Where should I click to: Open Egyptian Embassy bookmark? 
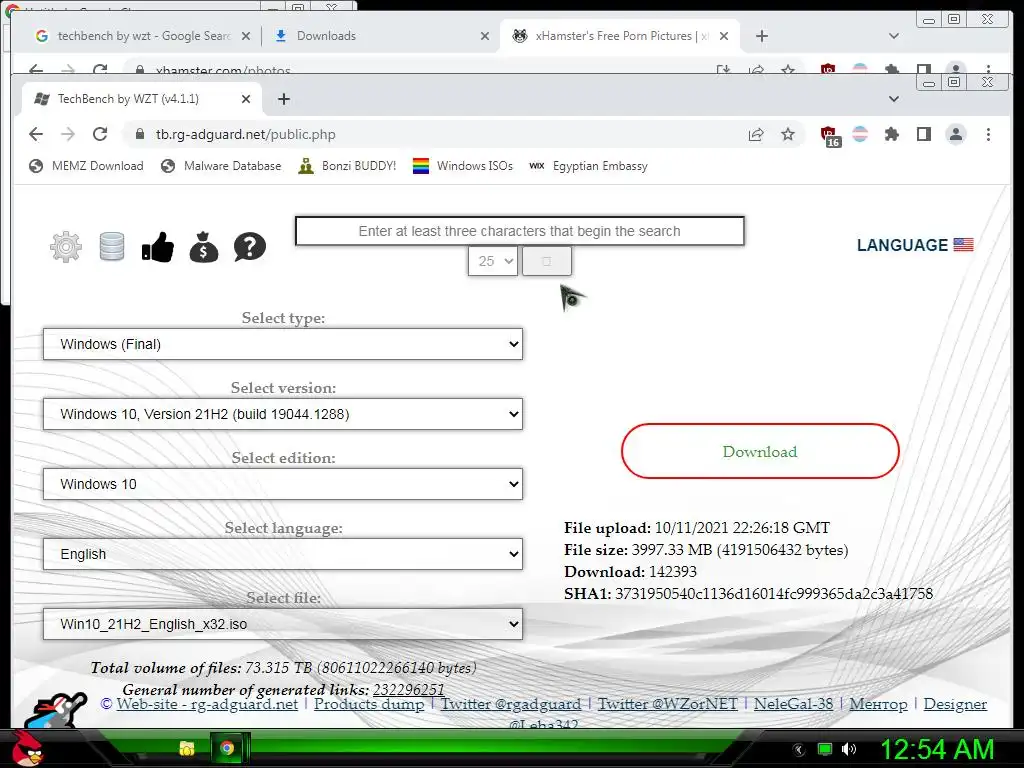pyautogui.click(x=588, y=166)
